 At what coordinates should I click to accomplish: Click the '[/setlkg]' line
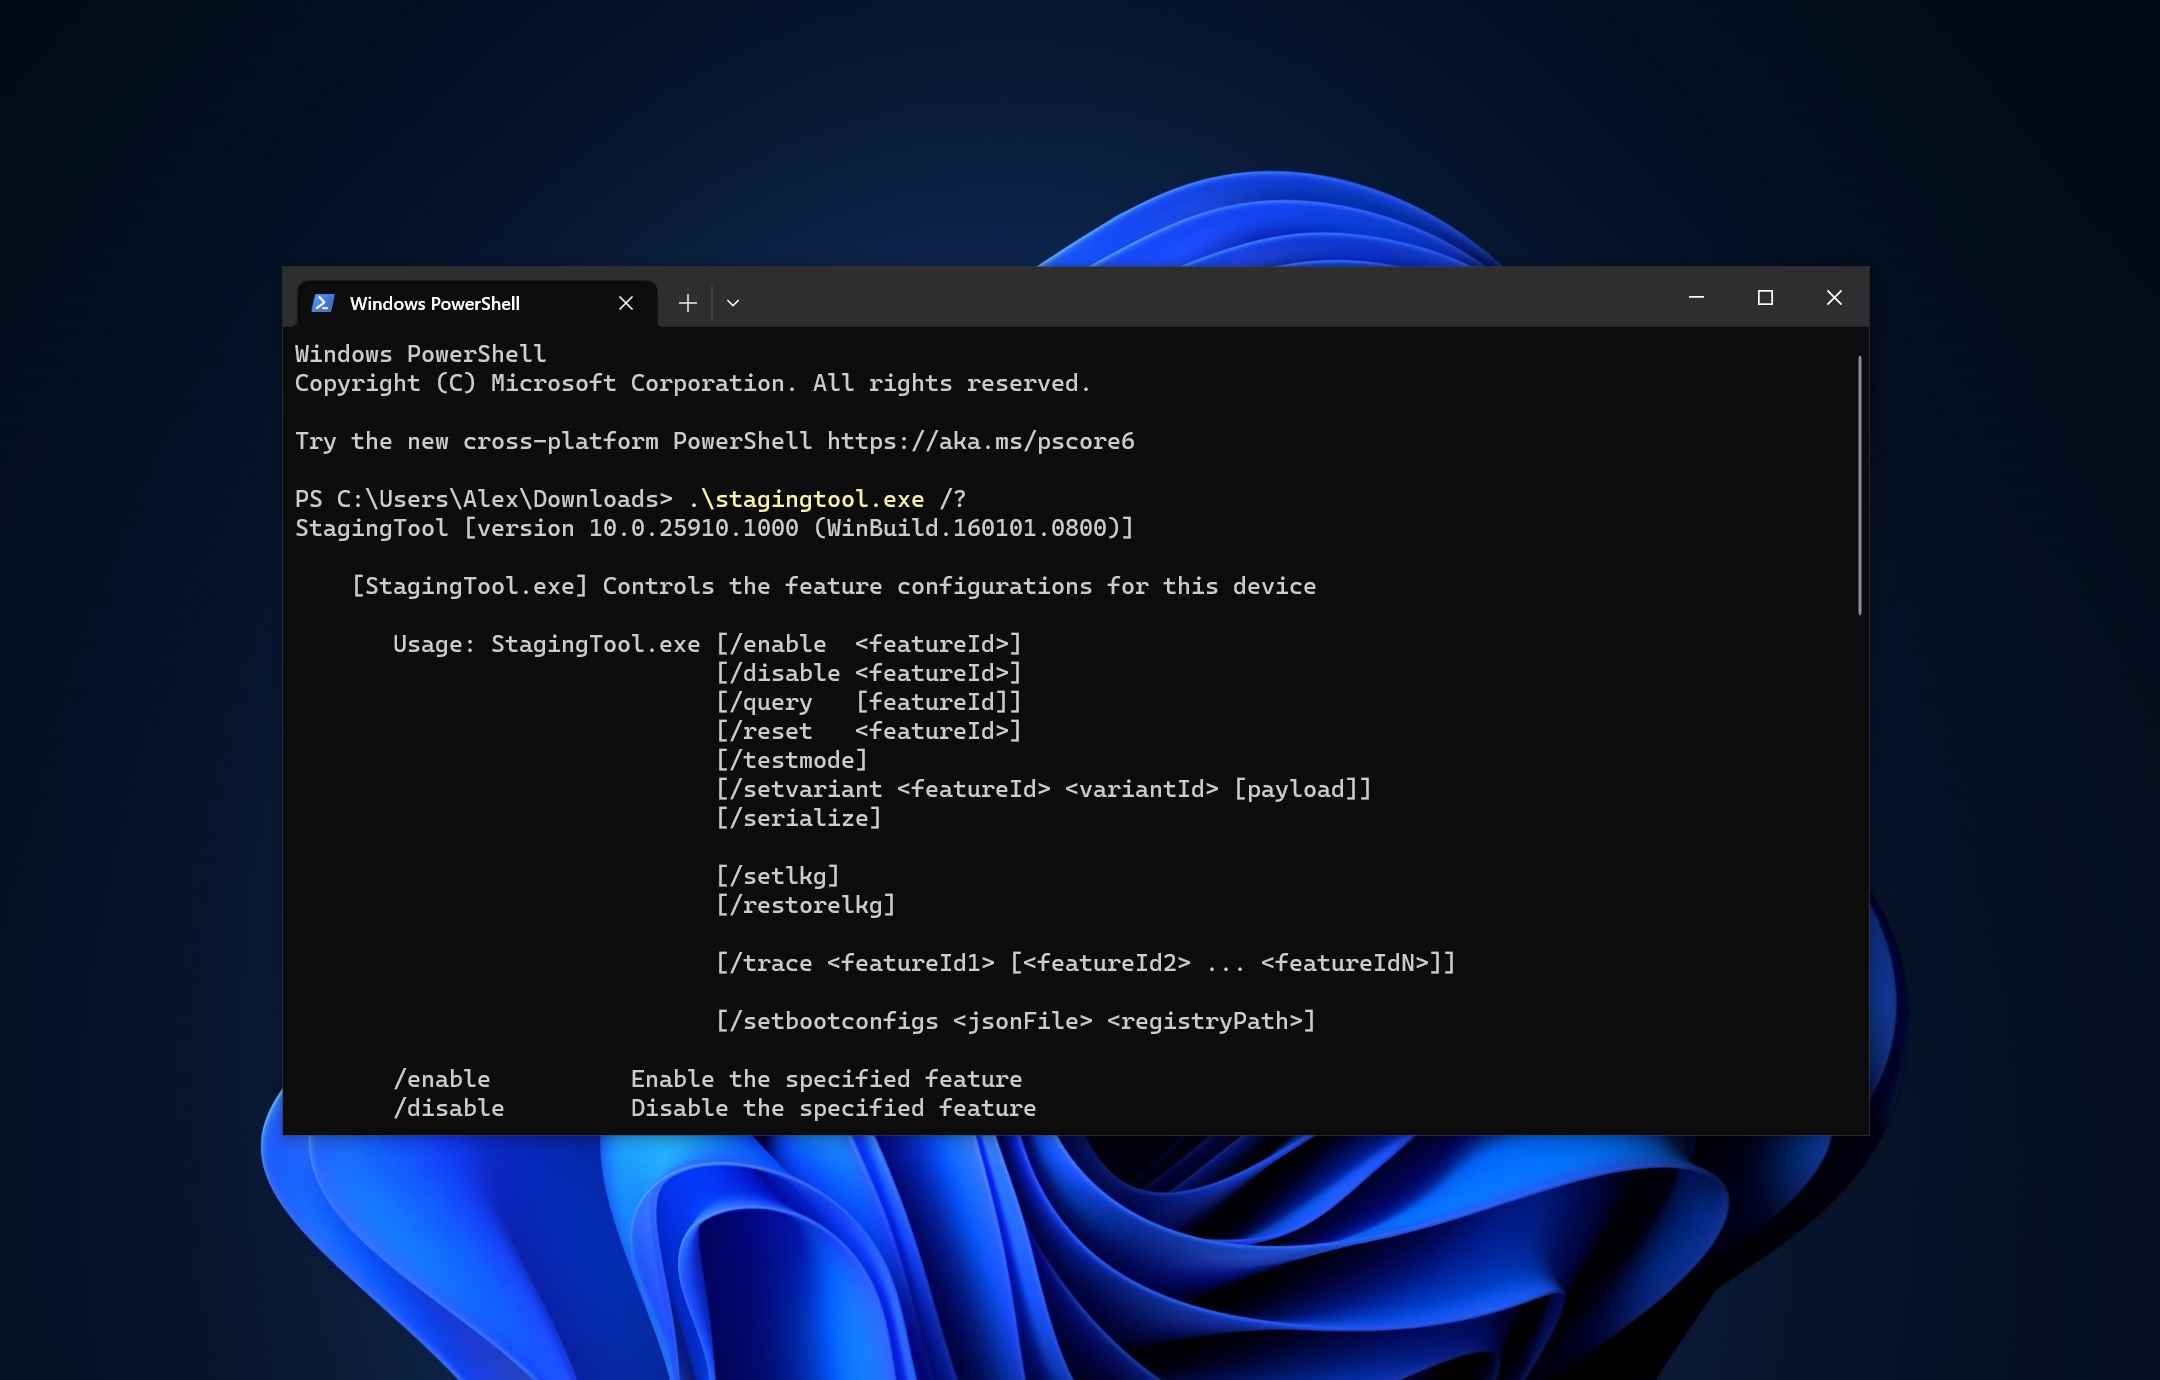(x=778, y=876)
